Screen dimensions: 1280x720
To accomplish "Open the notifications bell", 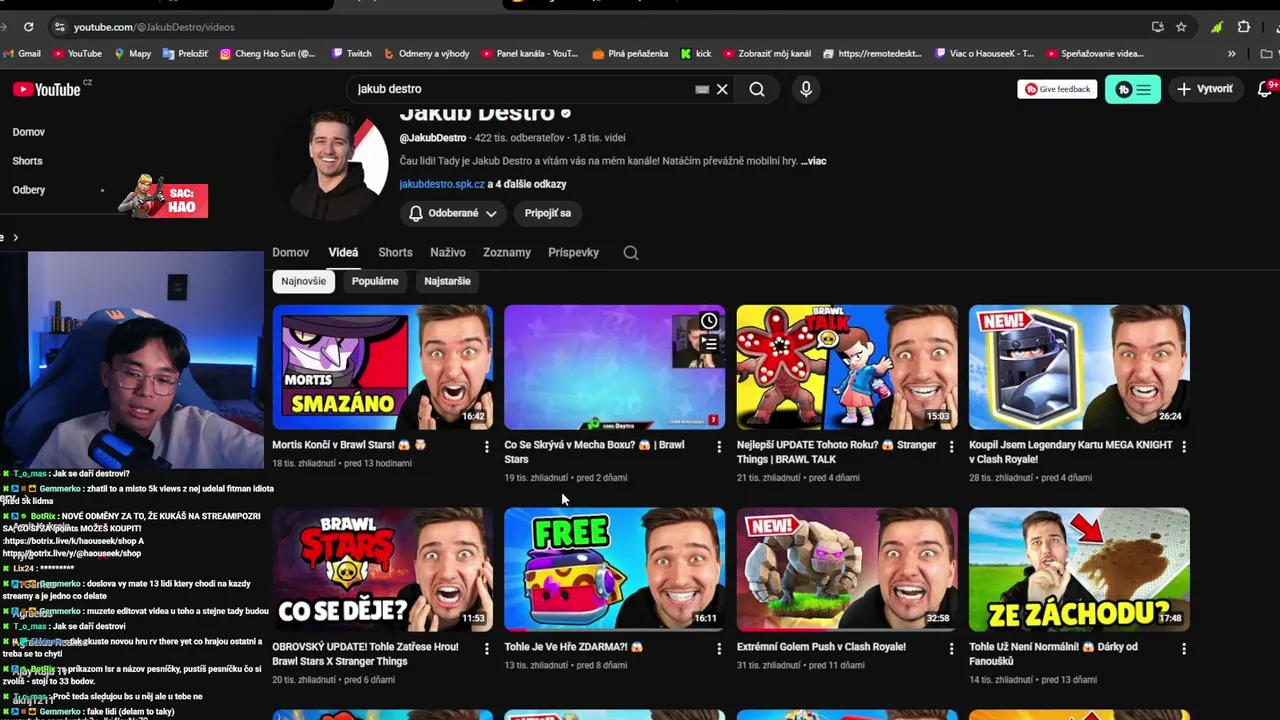I will pyautogui.click(x=1265, y=89).
